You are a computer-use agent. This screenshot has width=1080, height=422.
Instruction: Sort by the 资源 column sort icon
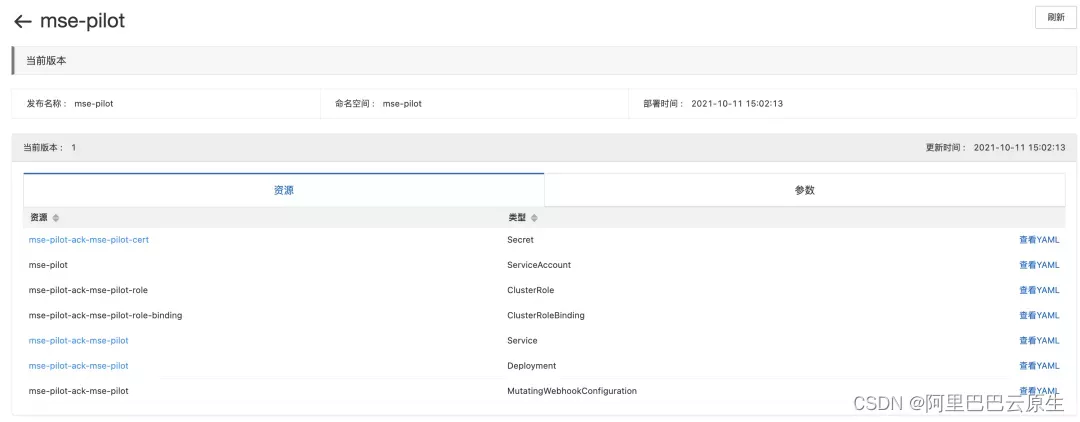coord(56,218)
